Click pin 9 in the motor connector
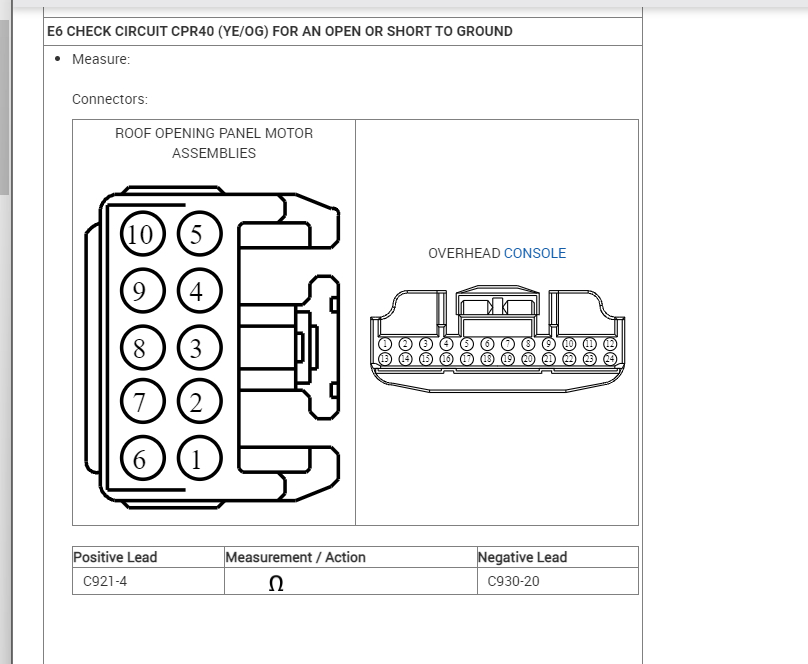This screenshot has height=664, width=808. 143,291
